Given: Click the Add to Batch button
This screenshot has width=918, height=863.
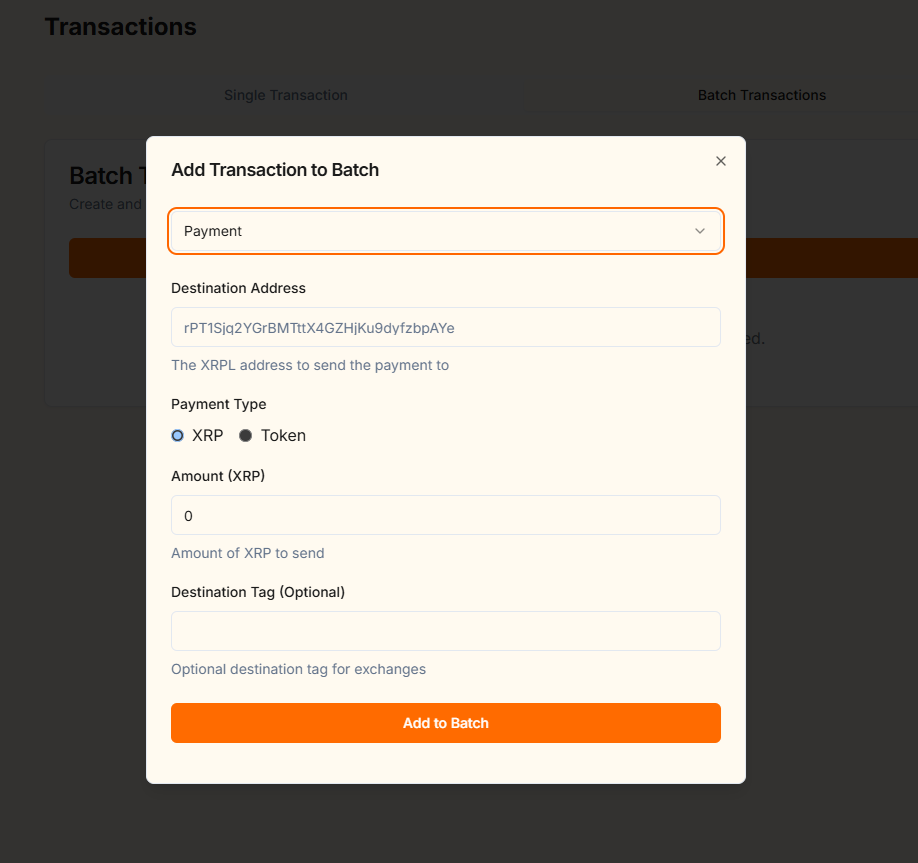Looking at the screenshot, I should pos(446,723).
